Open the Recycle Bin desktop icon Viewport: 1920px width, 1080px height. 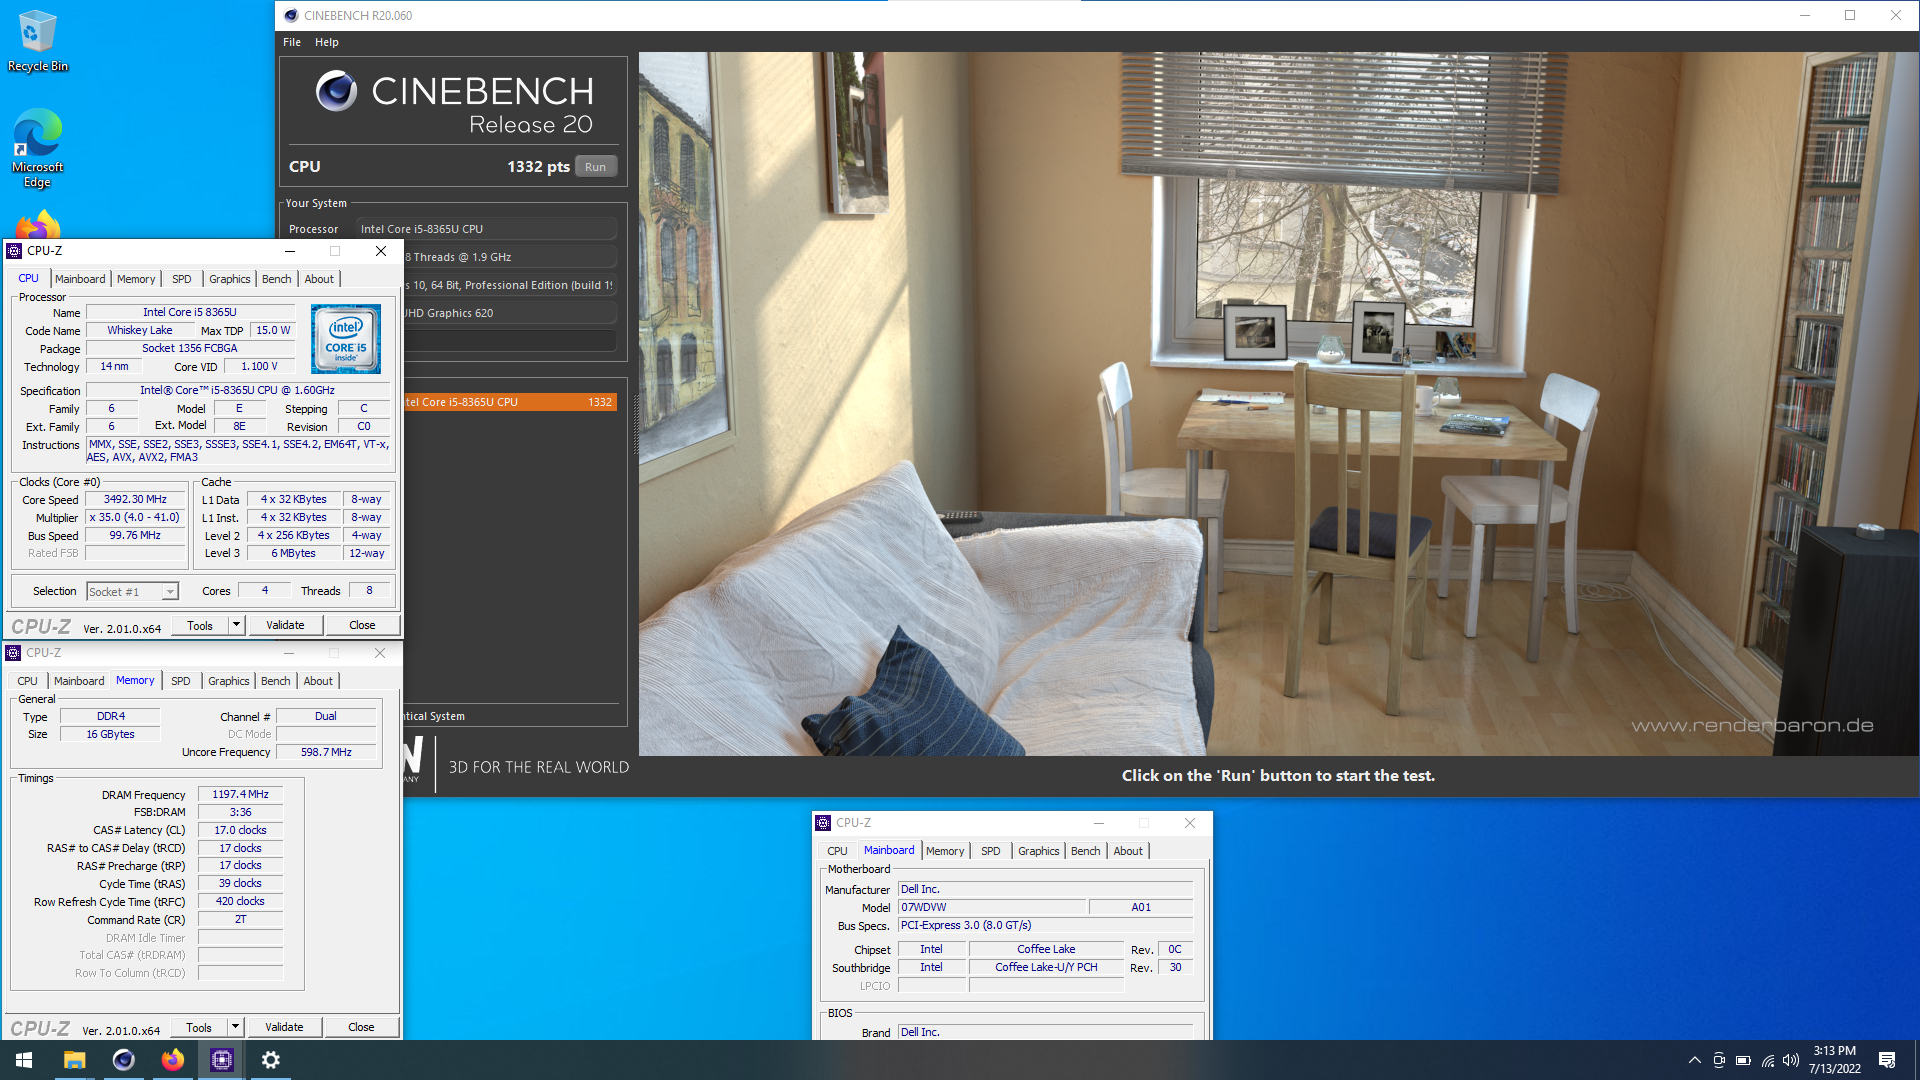[37, 41]
